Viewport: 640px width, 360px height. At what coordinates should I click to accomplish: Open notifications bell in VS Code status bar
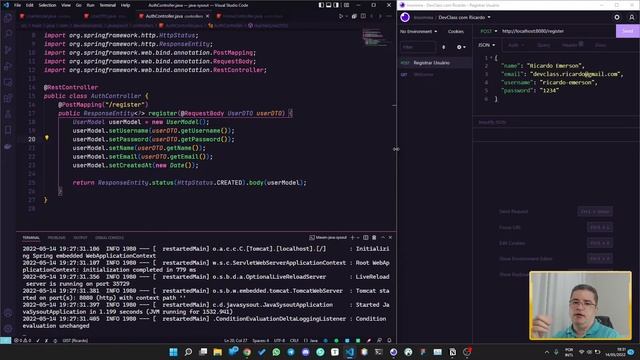(389, 340)
